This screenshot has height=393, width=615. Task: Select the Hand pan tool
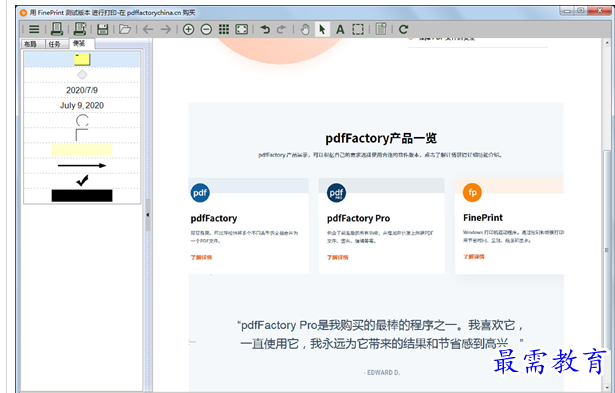(x=305, y=29)
